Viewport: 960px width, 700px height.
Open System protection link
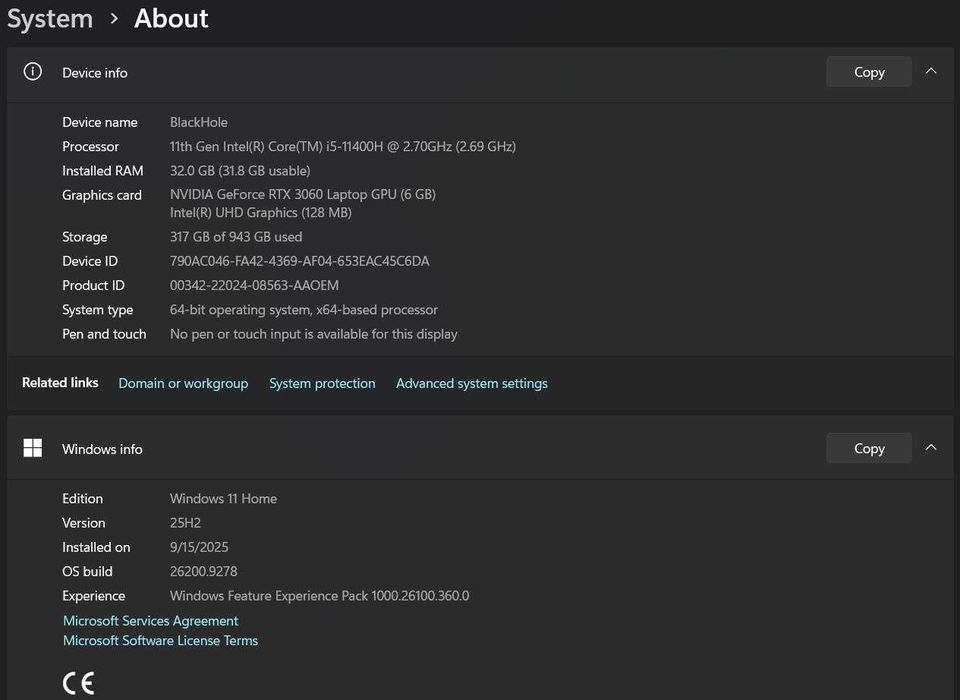pyautogui.click(x=322, y=383)
